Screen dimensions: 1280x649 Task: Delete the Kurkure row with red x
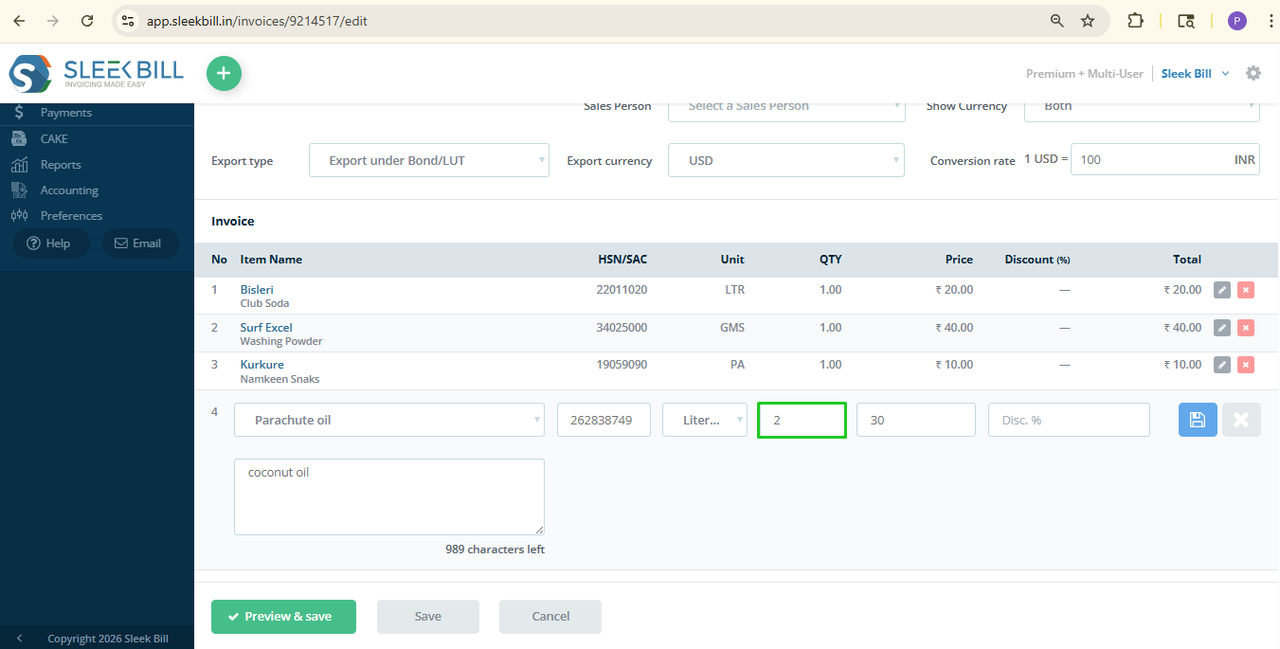click(x=1245, y=365)
